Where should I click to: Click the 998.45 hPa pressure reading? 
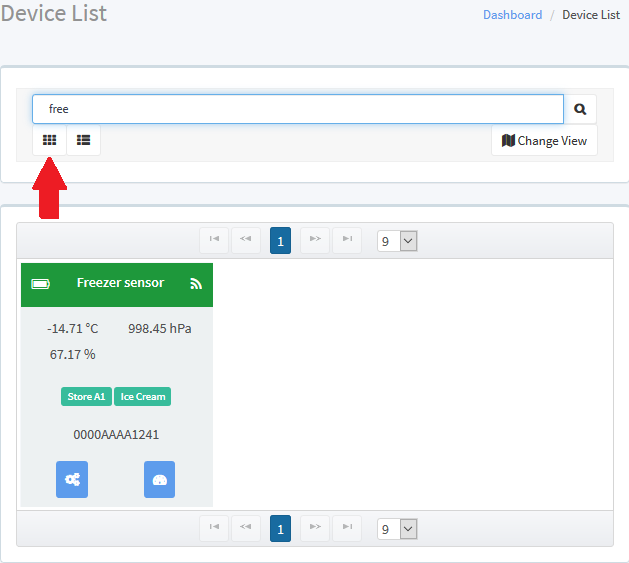pyautogui.click(x=160, y=329)
